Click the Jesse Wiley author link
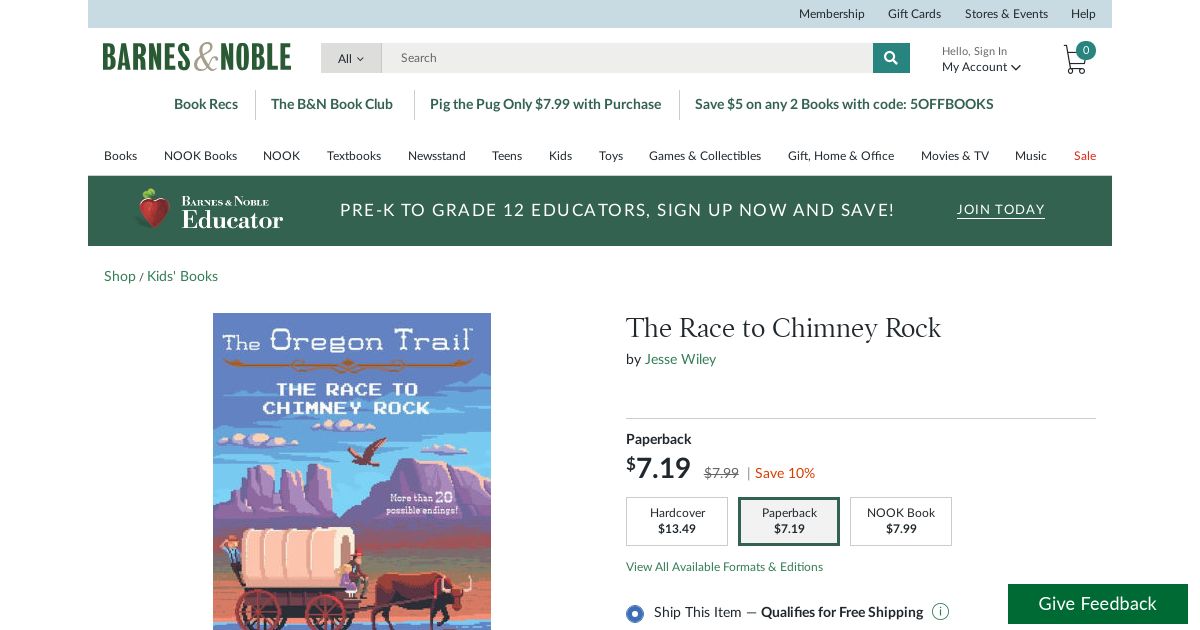This screenshot has width=1200, height=630. tap(680, 359)
